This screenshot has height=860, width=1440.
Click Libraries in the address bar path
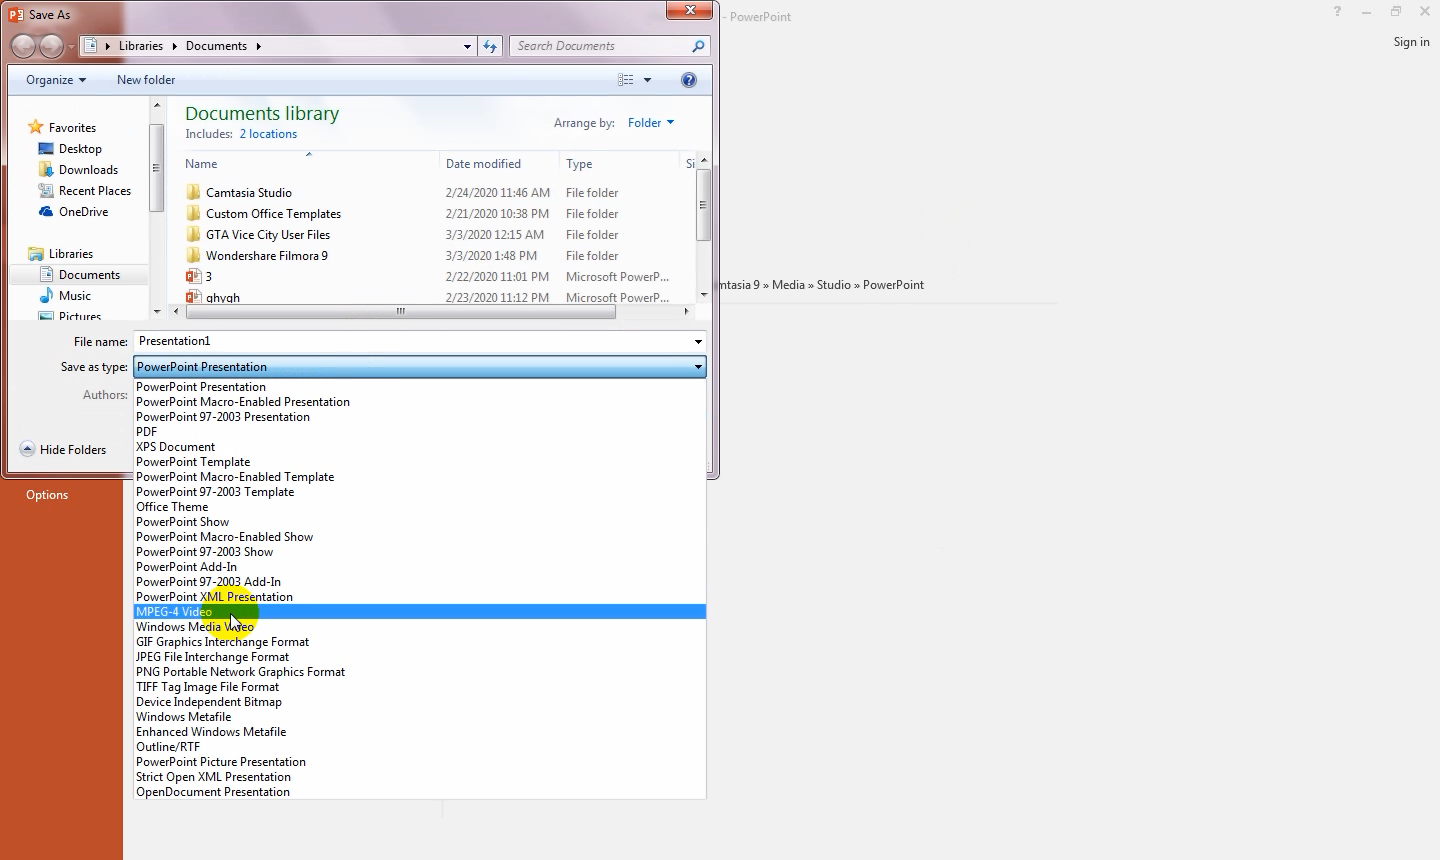point(141,46)
